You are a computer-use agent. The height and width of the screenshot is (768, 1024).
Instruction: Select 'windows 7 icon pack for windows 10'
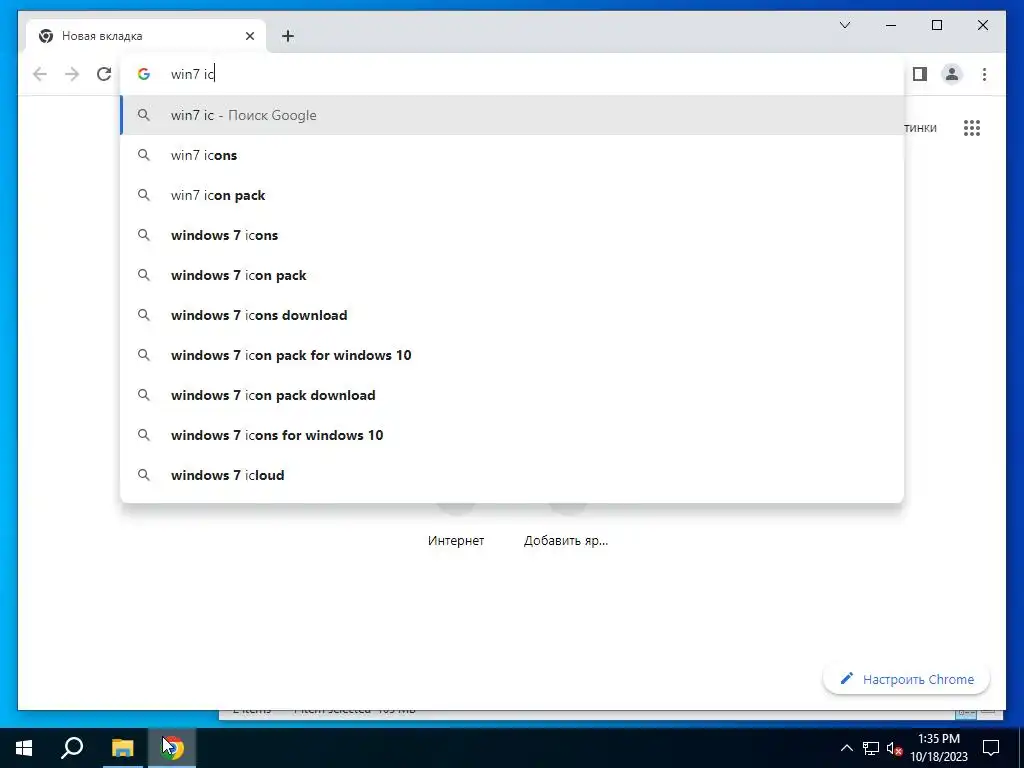tap(512, 355)
